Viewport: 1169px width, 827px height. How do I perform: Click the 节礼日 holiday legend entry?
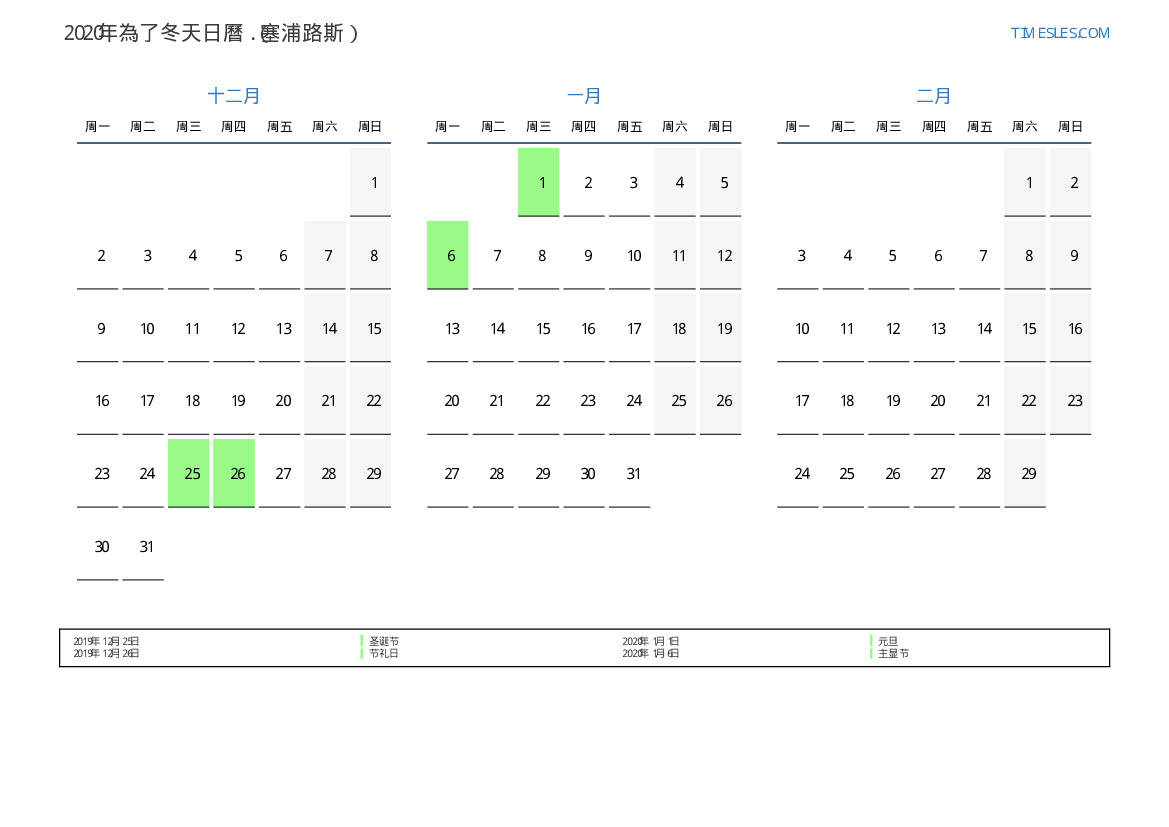[384, 653]
